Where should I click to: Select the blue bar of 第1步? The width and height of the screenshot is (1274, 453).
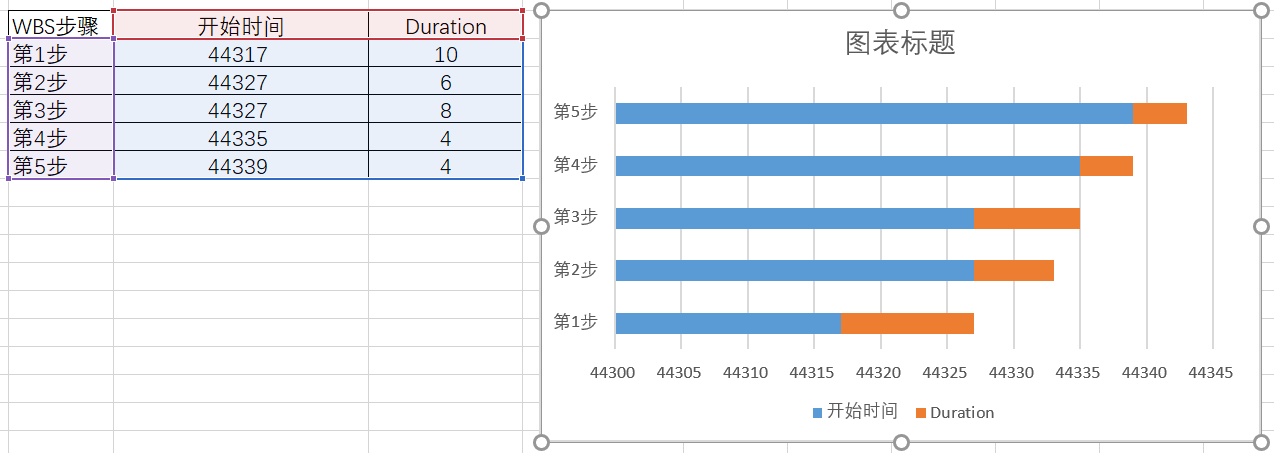pos(729,323)
